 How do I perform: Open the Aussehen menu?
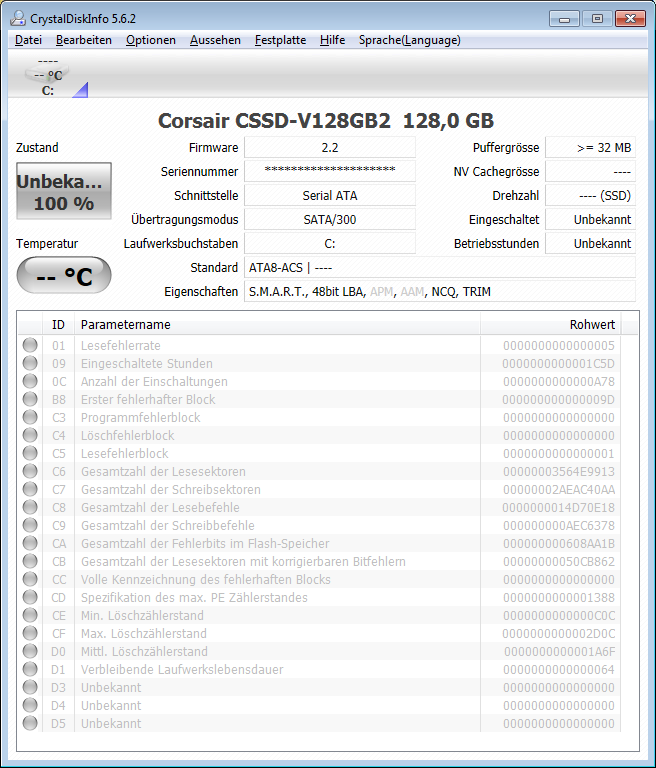[215, 40]
